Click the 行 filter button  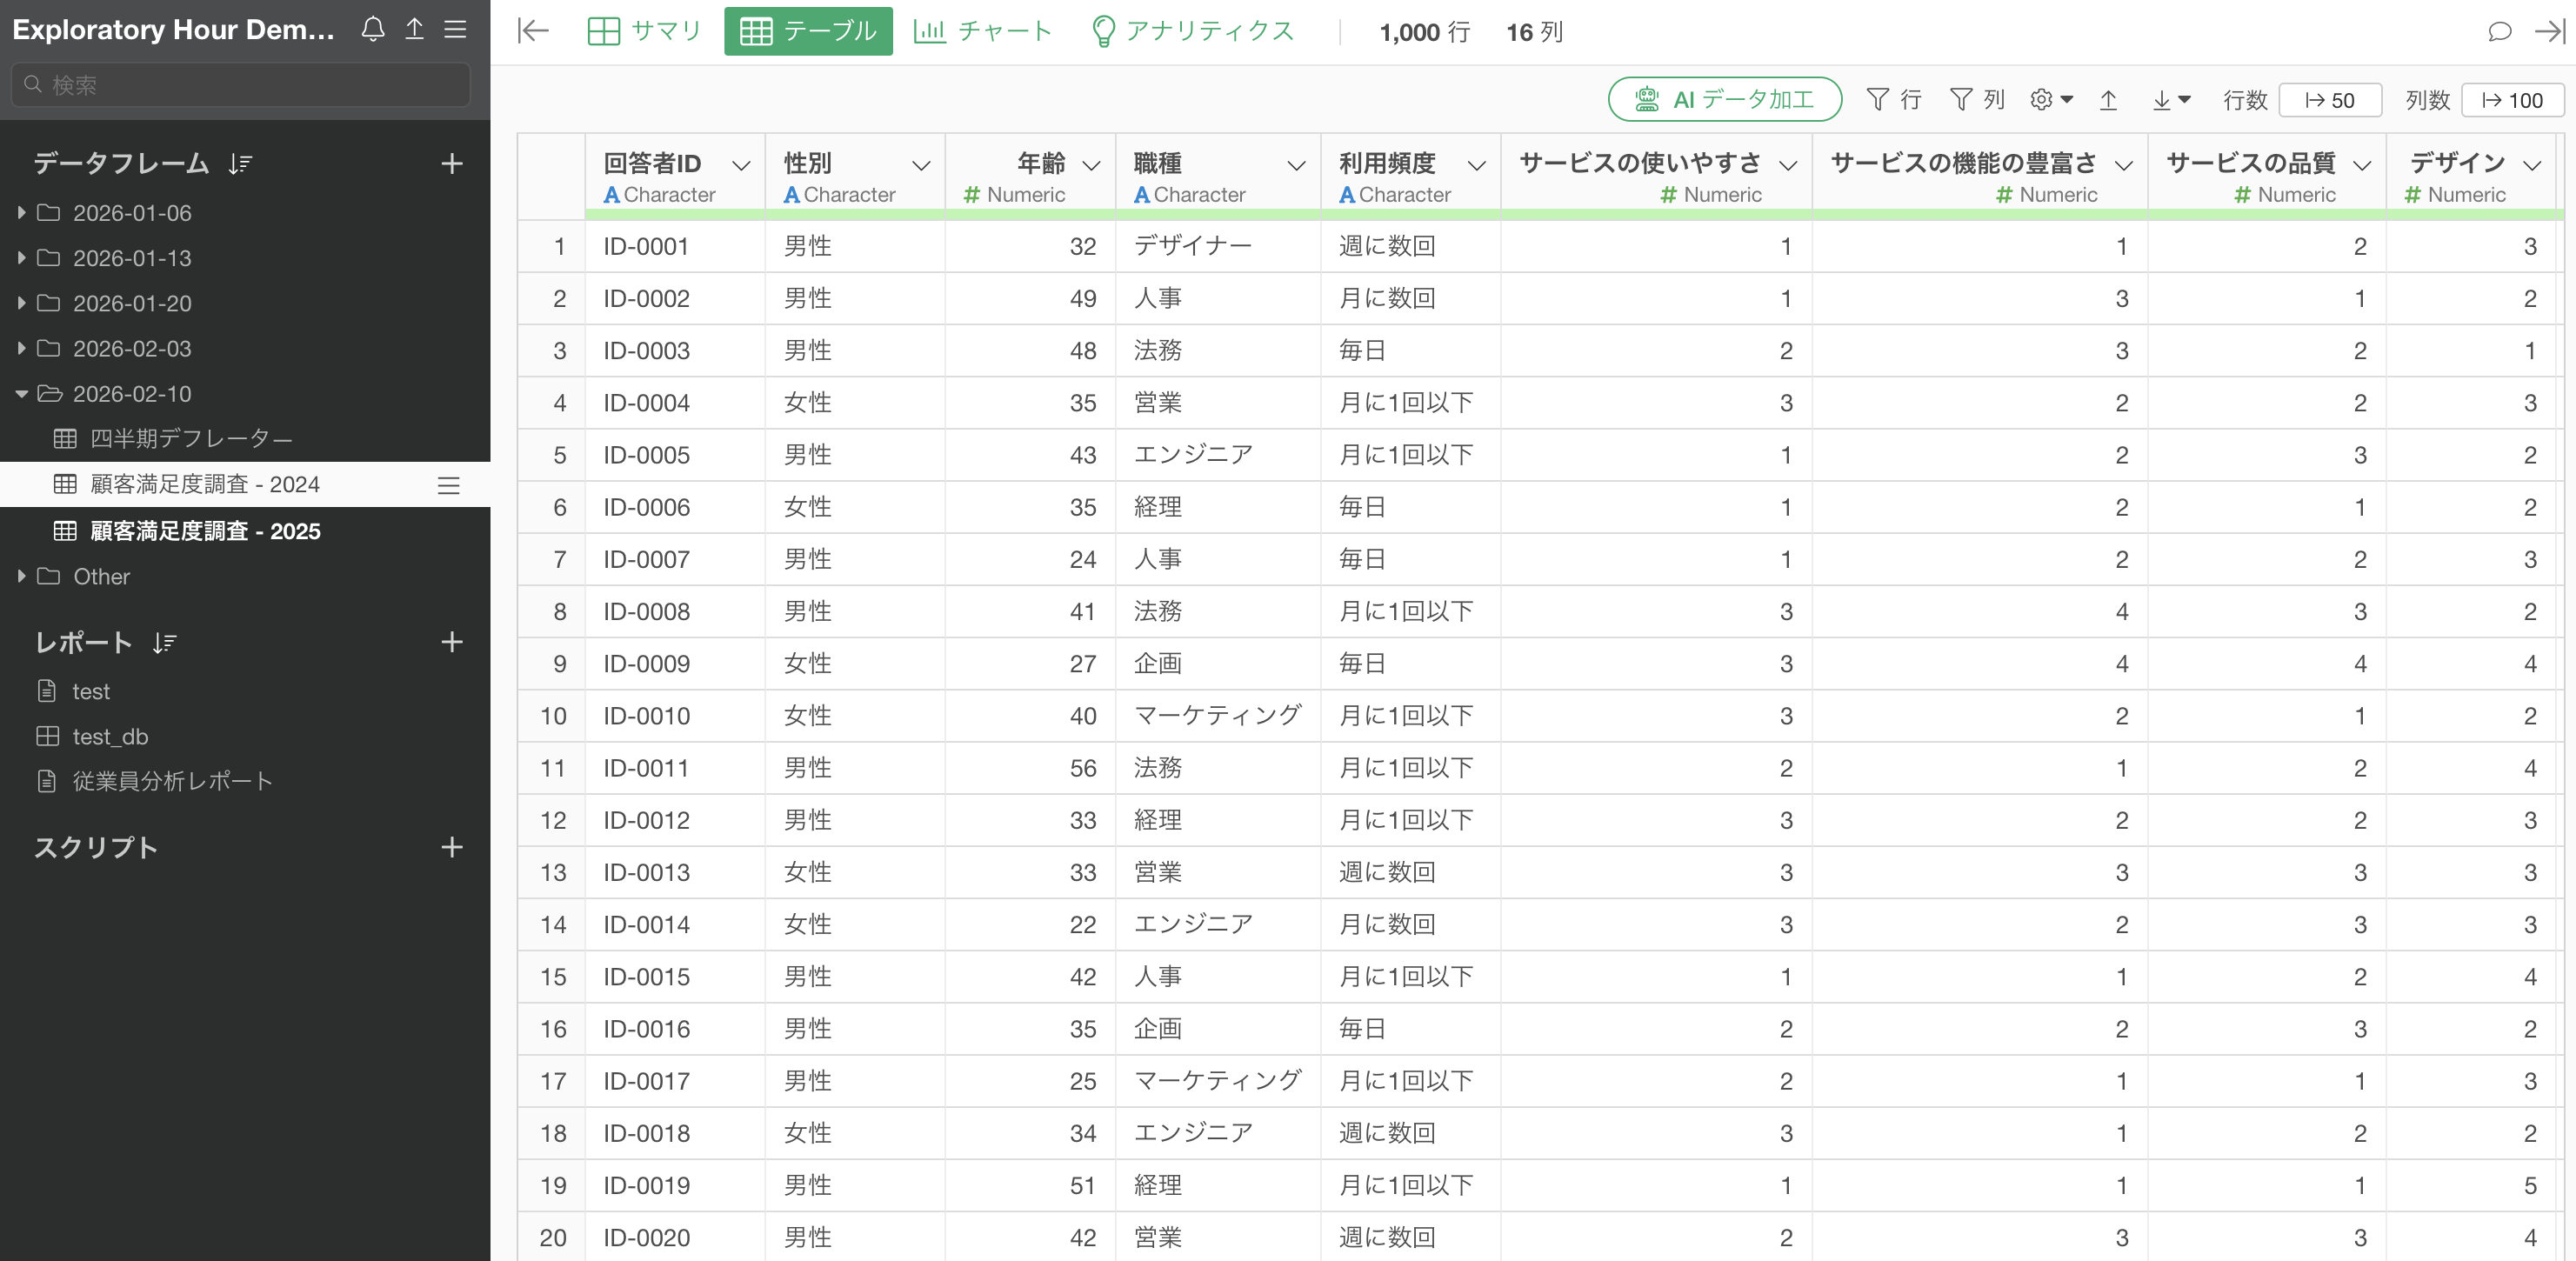1894,100
